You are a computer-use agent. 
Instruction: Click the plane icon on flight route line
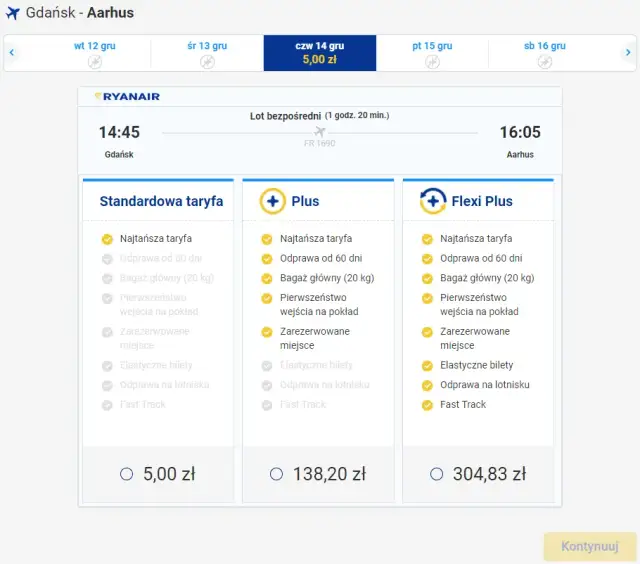point(320,132)
